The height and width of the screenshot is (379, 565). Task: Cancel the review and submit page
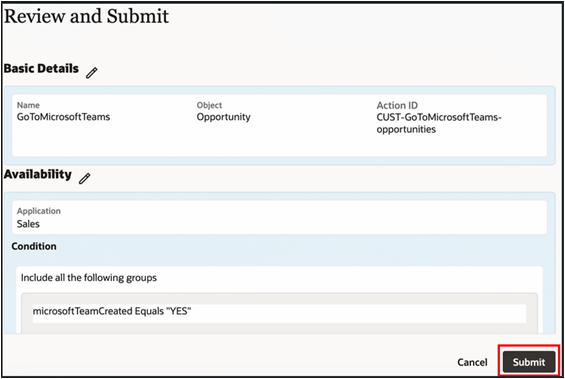472,362
